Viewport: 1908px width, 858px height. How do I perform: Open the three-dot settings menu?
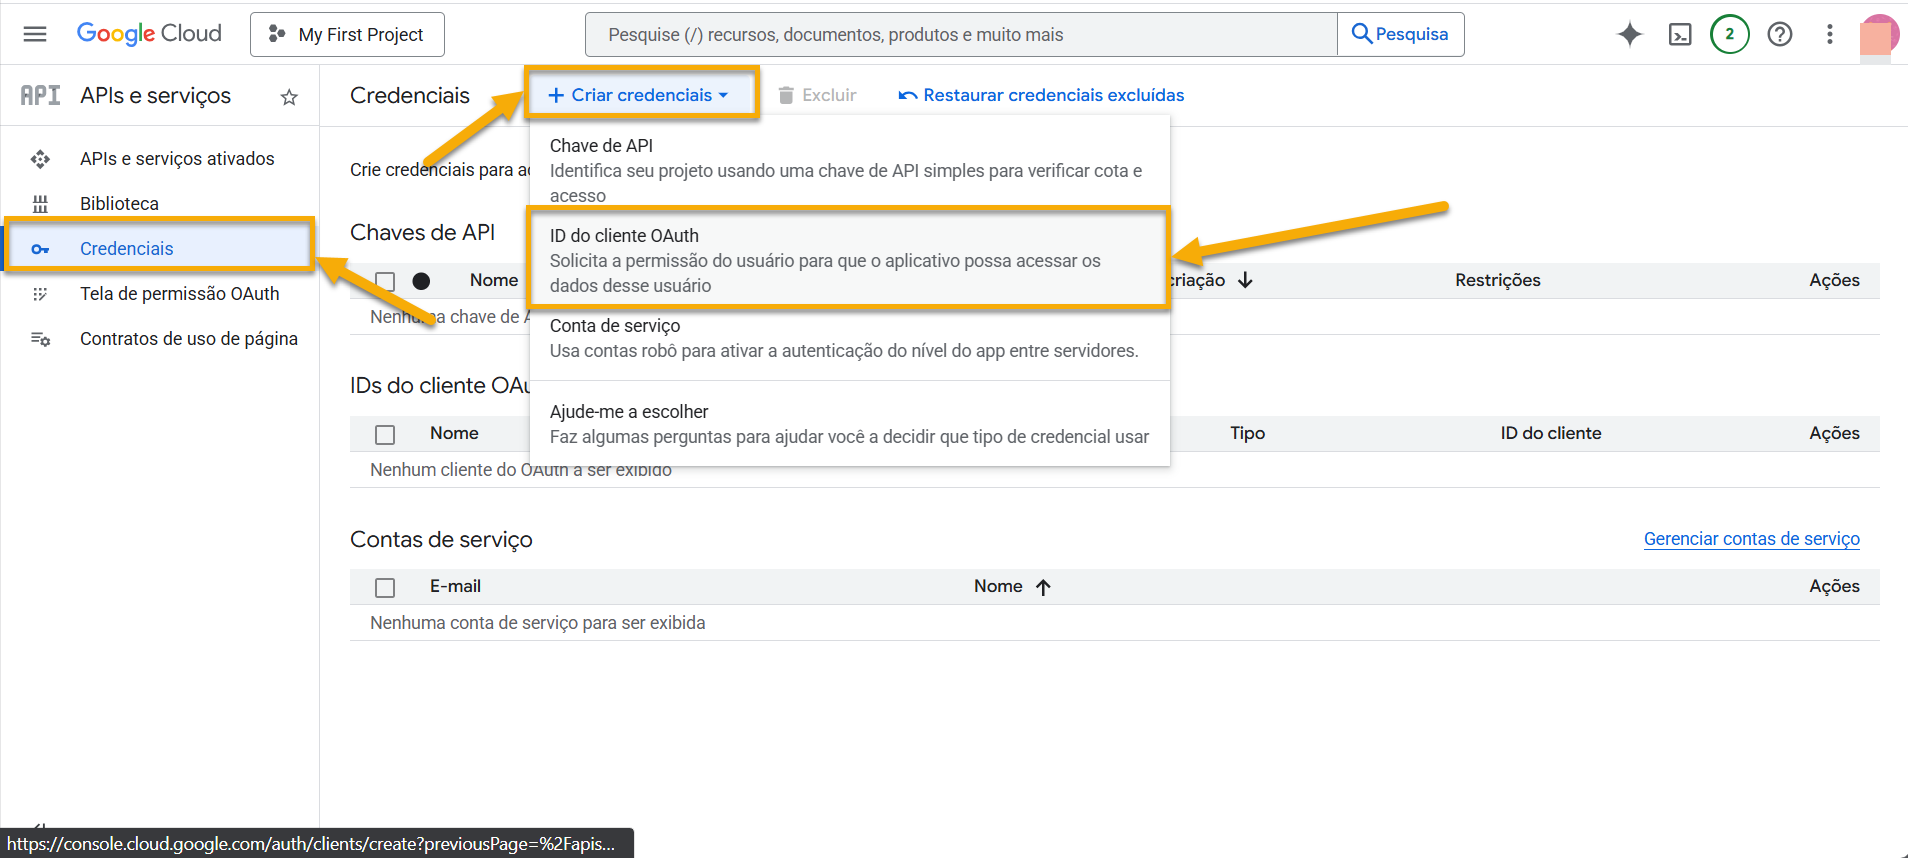coord(1830,34)
